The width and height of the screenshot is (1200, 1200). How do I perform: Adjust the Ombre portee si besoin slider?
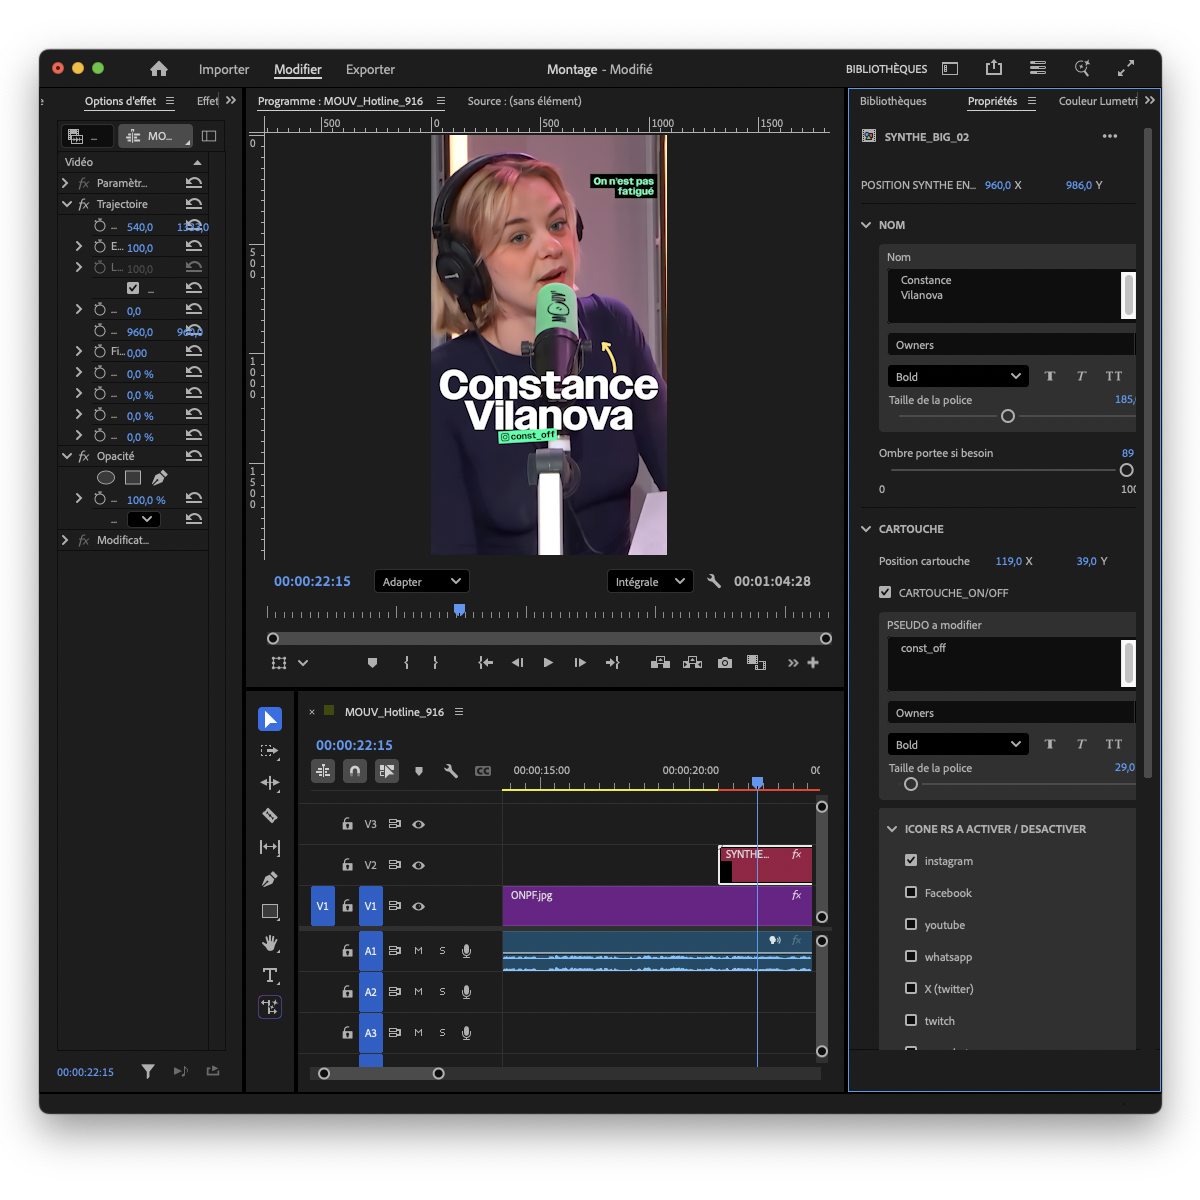point(1126,470)
